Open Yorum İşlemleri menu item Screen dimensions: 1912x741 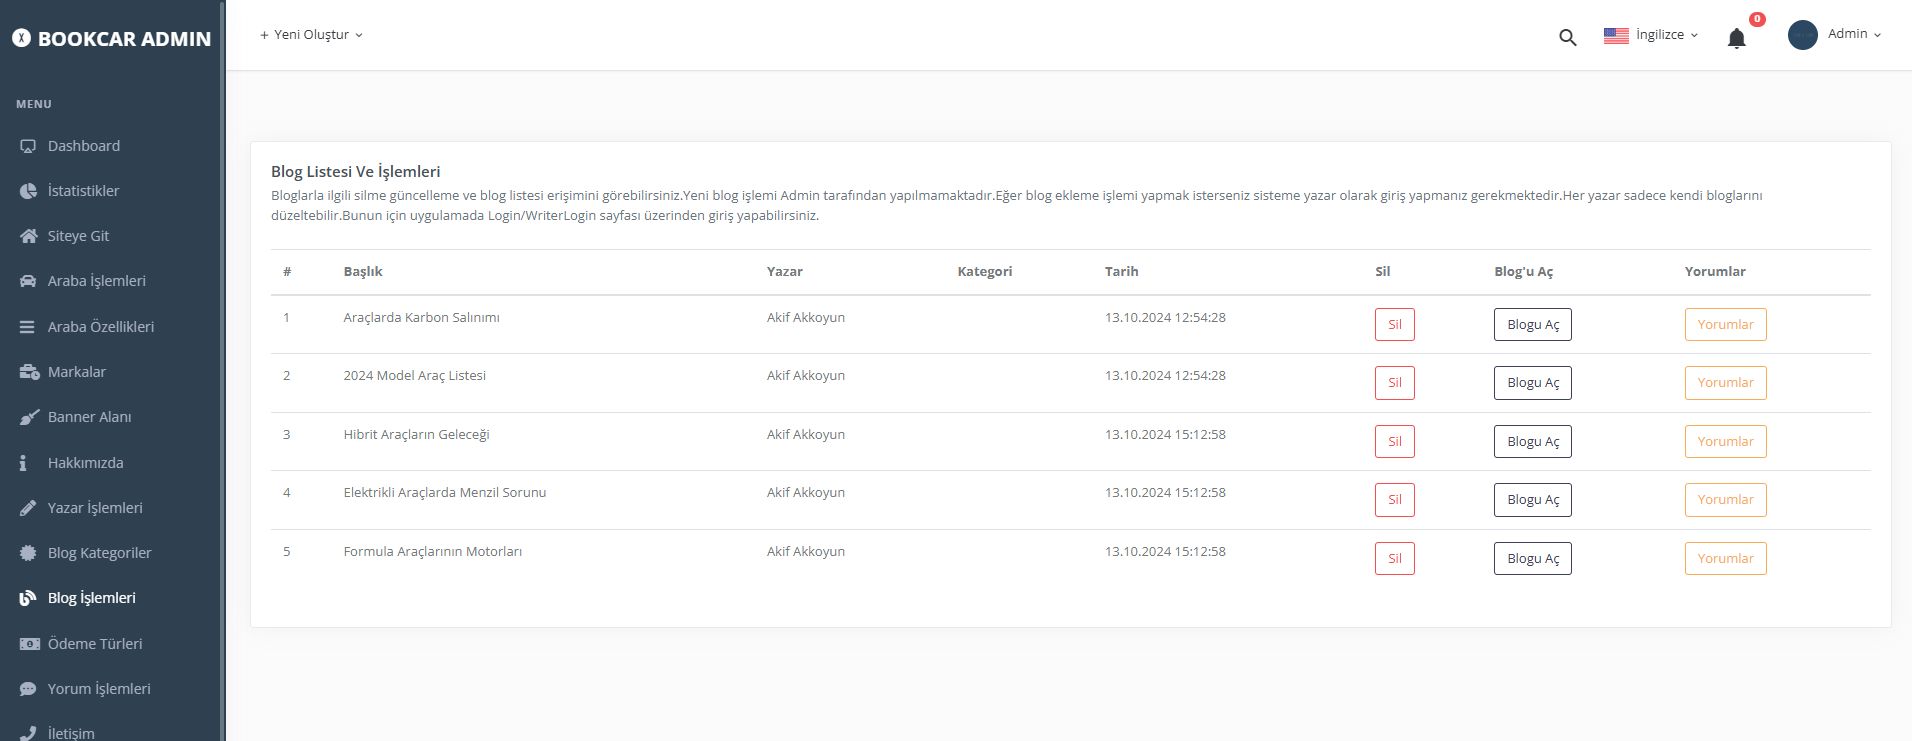click(99, 689)
